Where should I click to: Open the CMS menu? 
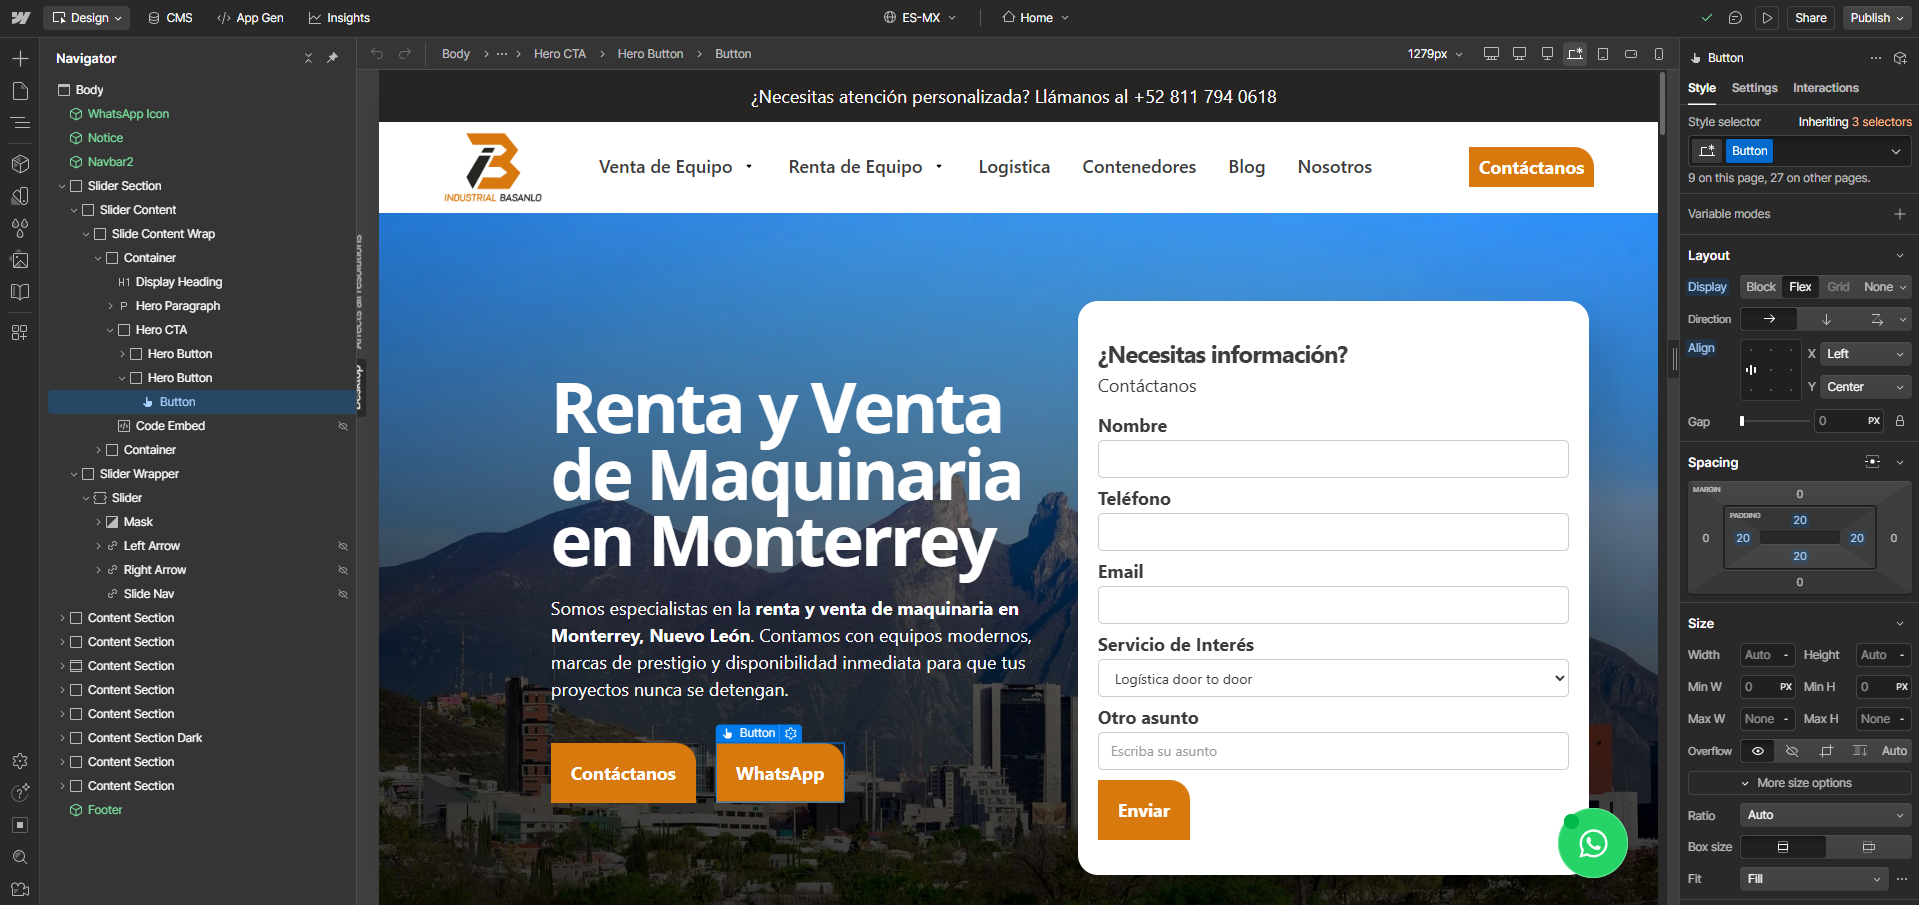(x=170, y=18)
